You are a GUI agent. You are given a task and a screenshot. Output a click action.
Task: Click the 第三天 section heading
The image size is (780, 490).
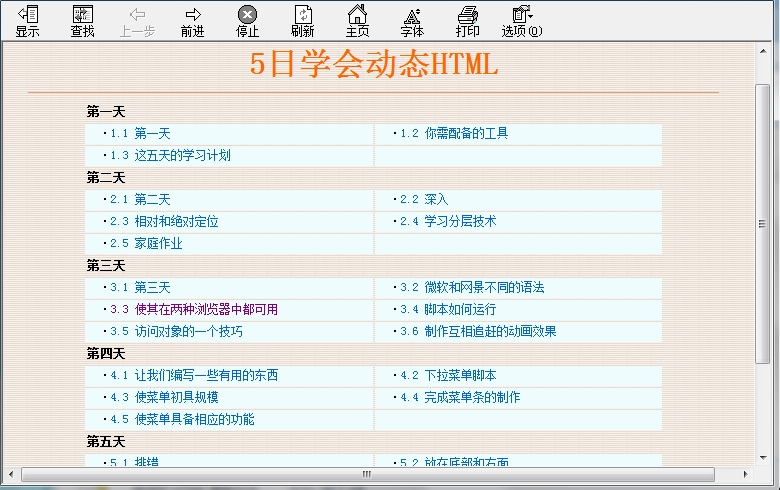point(105,266)
